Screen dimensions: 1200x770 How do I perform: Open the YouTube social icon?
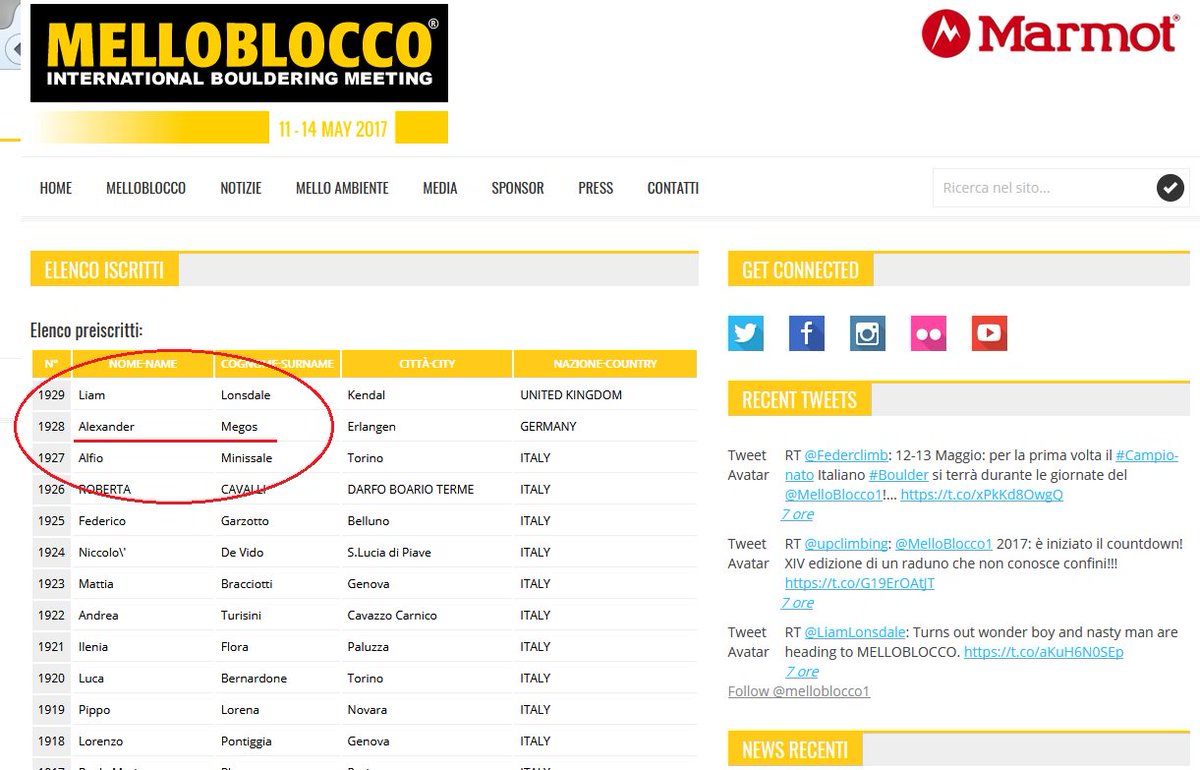(x=990, y=333)
